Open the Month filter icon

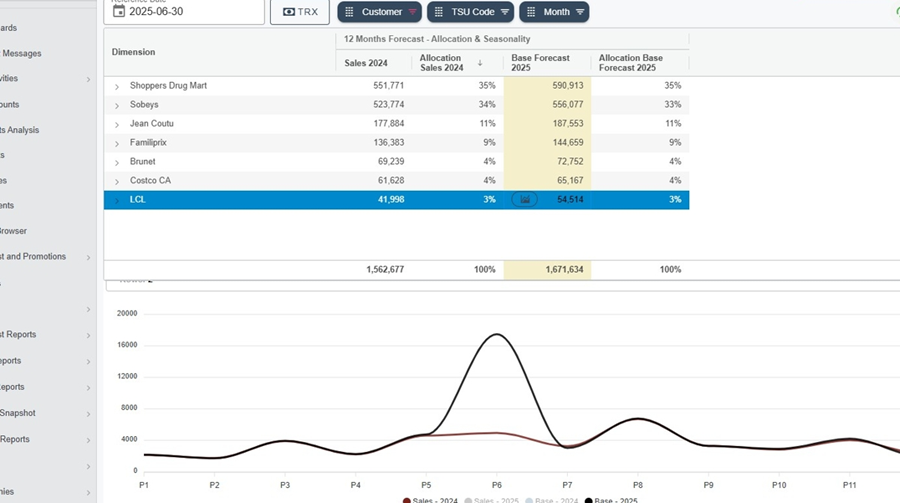click(580, 12)
